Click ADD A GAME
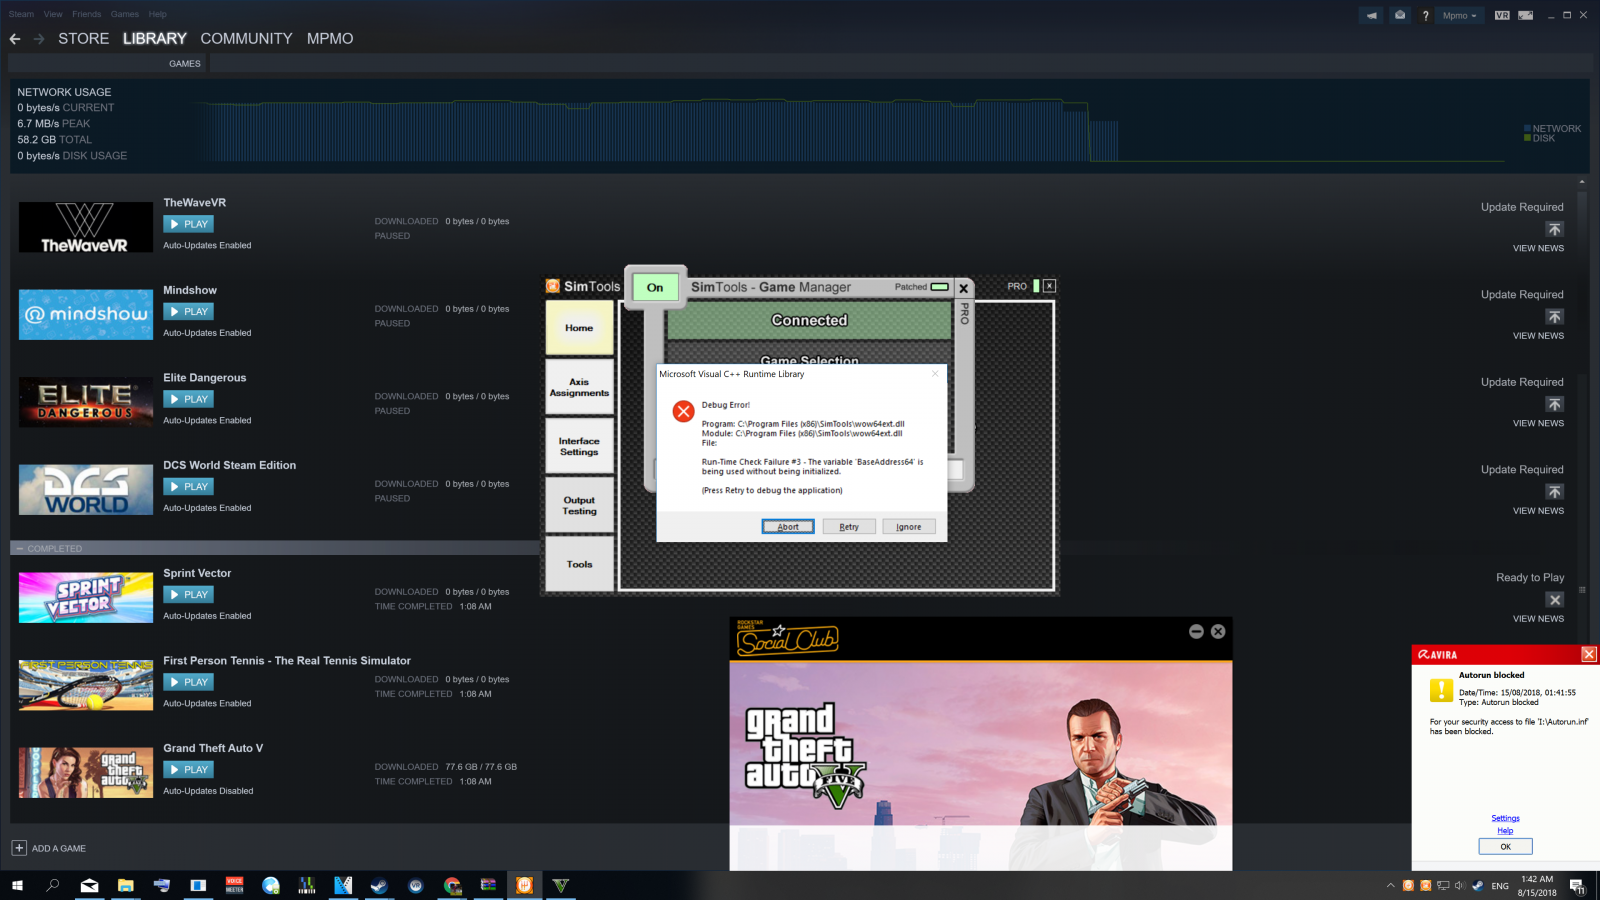The image size is (1600, 900). [x=49, y=848]
